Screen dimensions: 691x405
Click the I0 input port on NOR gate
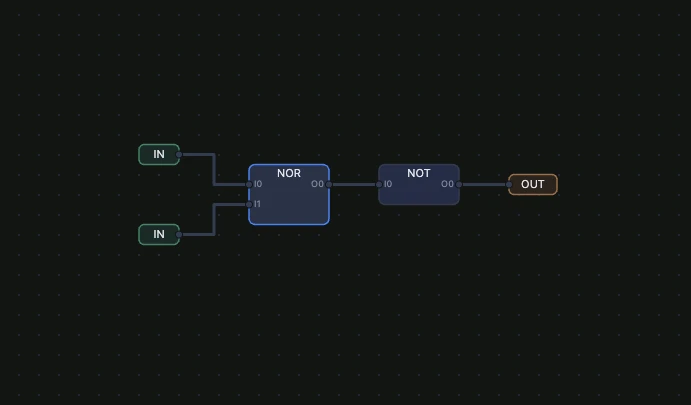pyautogui.click(x=249, y=184)
